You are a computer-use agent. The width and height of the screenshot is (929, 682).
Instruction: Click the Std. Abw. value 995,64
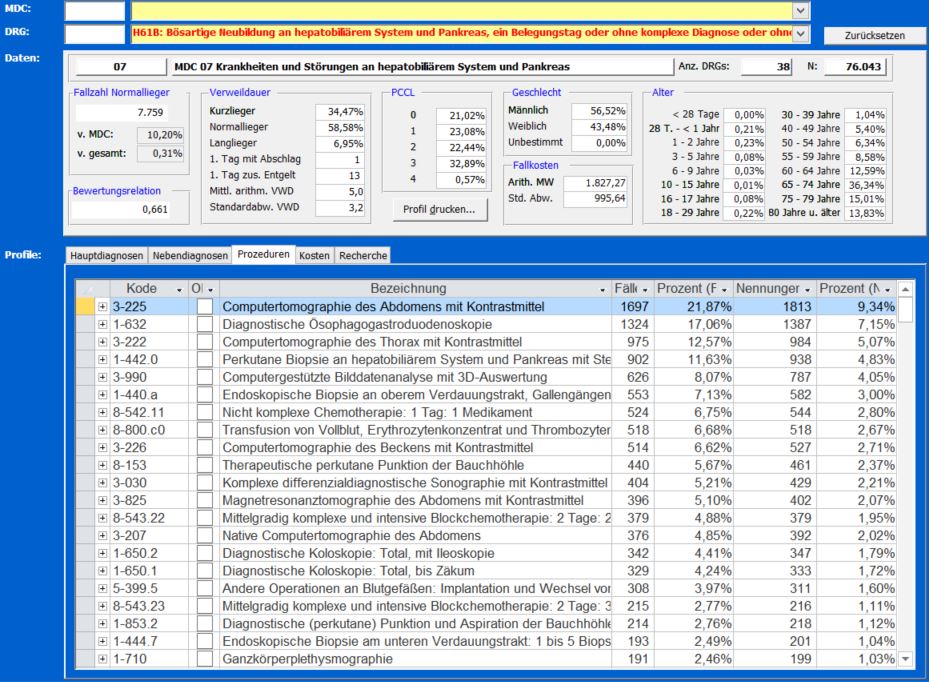click(594, 199)
